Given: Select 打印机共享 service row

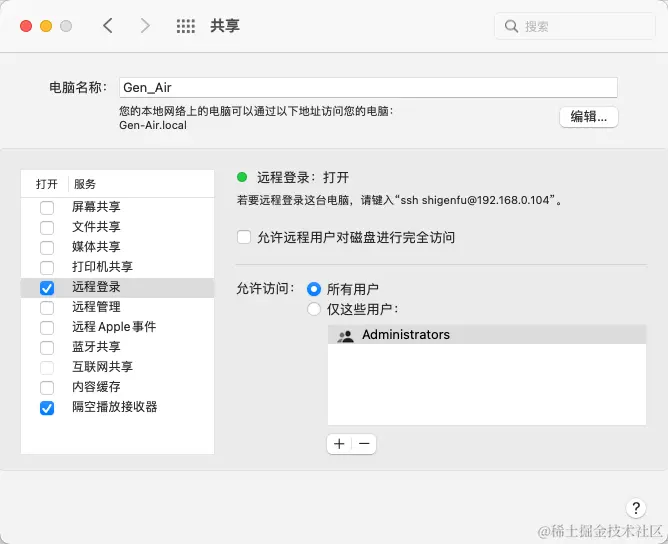Looking at the screenshot, I should [x=118, y=268].
